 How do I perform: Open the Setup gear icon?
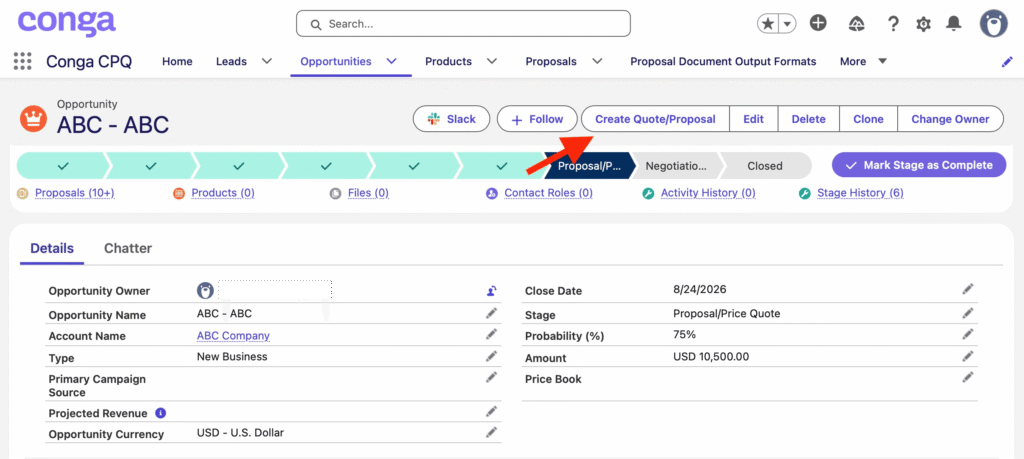click(x=923, y=24)
